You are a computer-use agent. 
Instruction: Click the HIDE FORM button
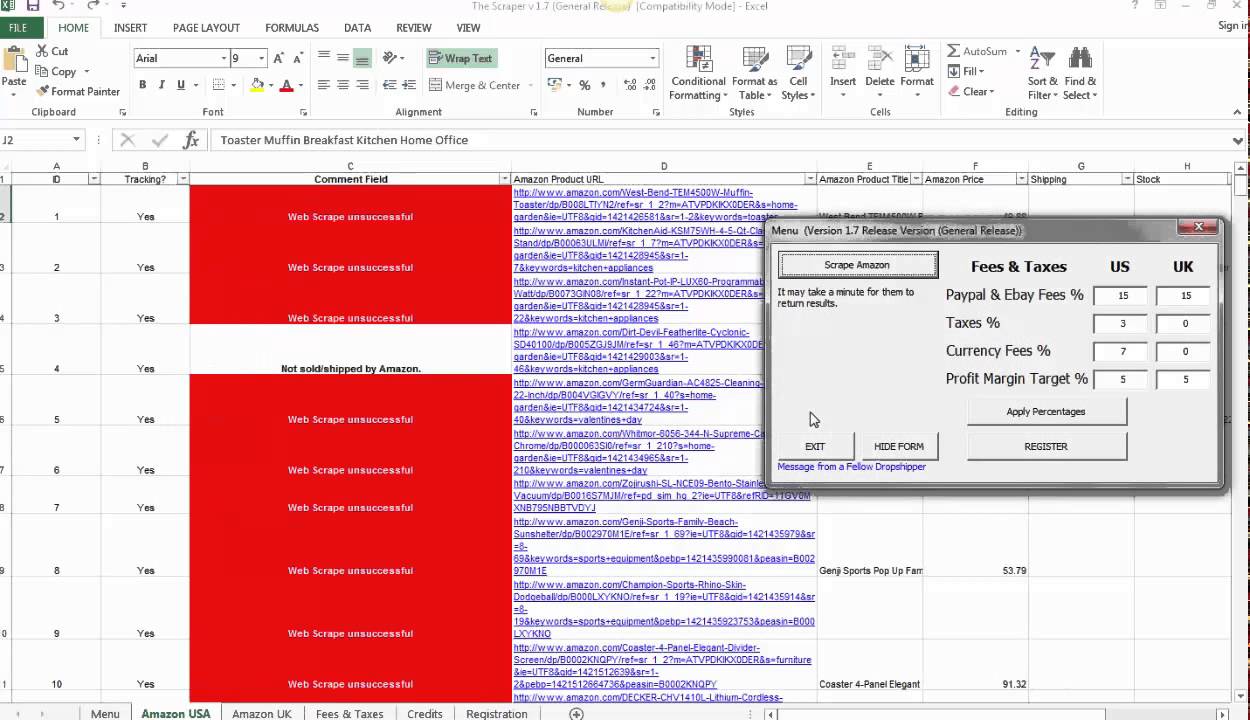click(x=899, y=446)
